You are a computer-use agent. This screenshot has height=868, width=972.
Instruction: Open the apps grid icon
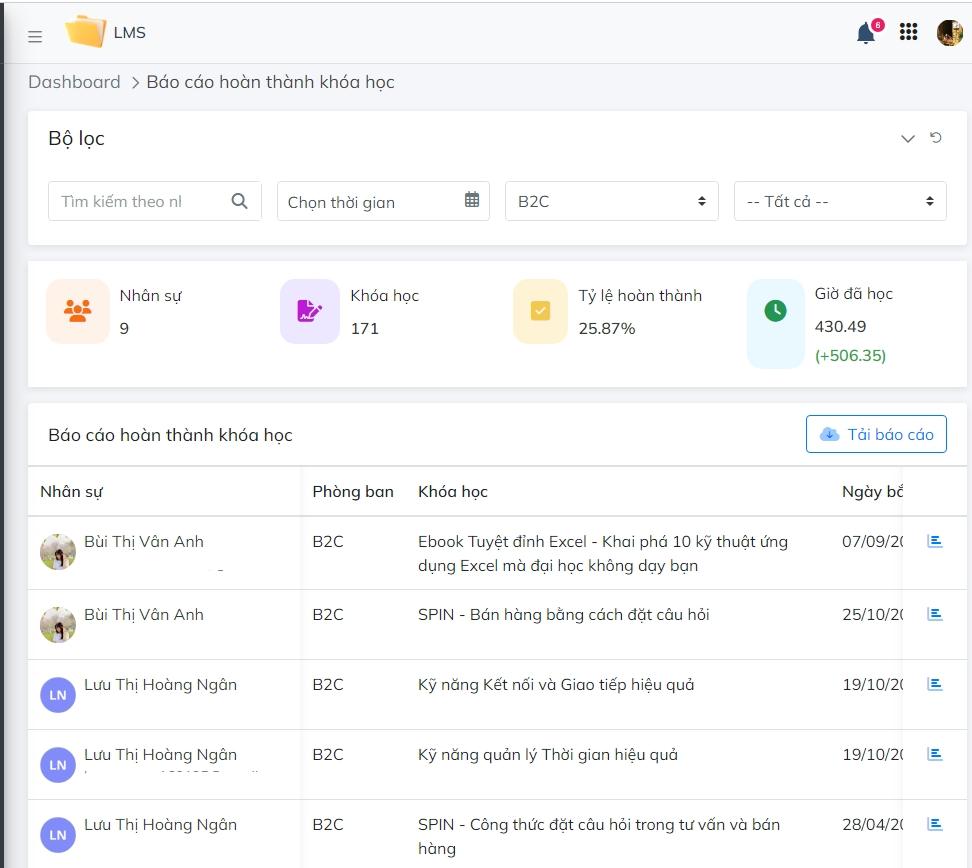click(908, 32)
